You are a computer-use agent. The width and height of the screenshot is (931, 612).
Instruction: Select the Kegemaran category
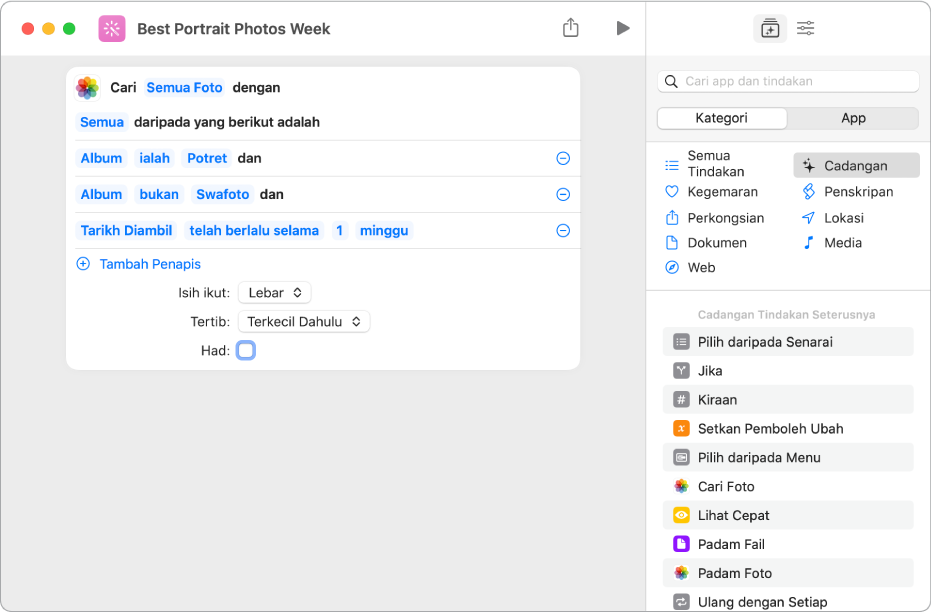point(722,191)
